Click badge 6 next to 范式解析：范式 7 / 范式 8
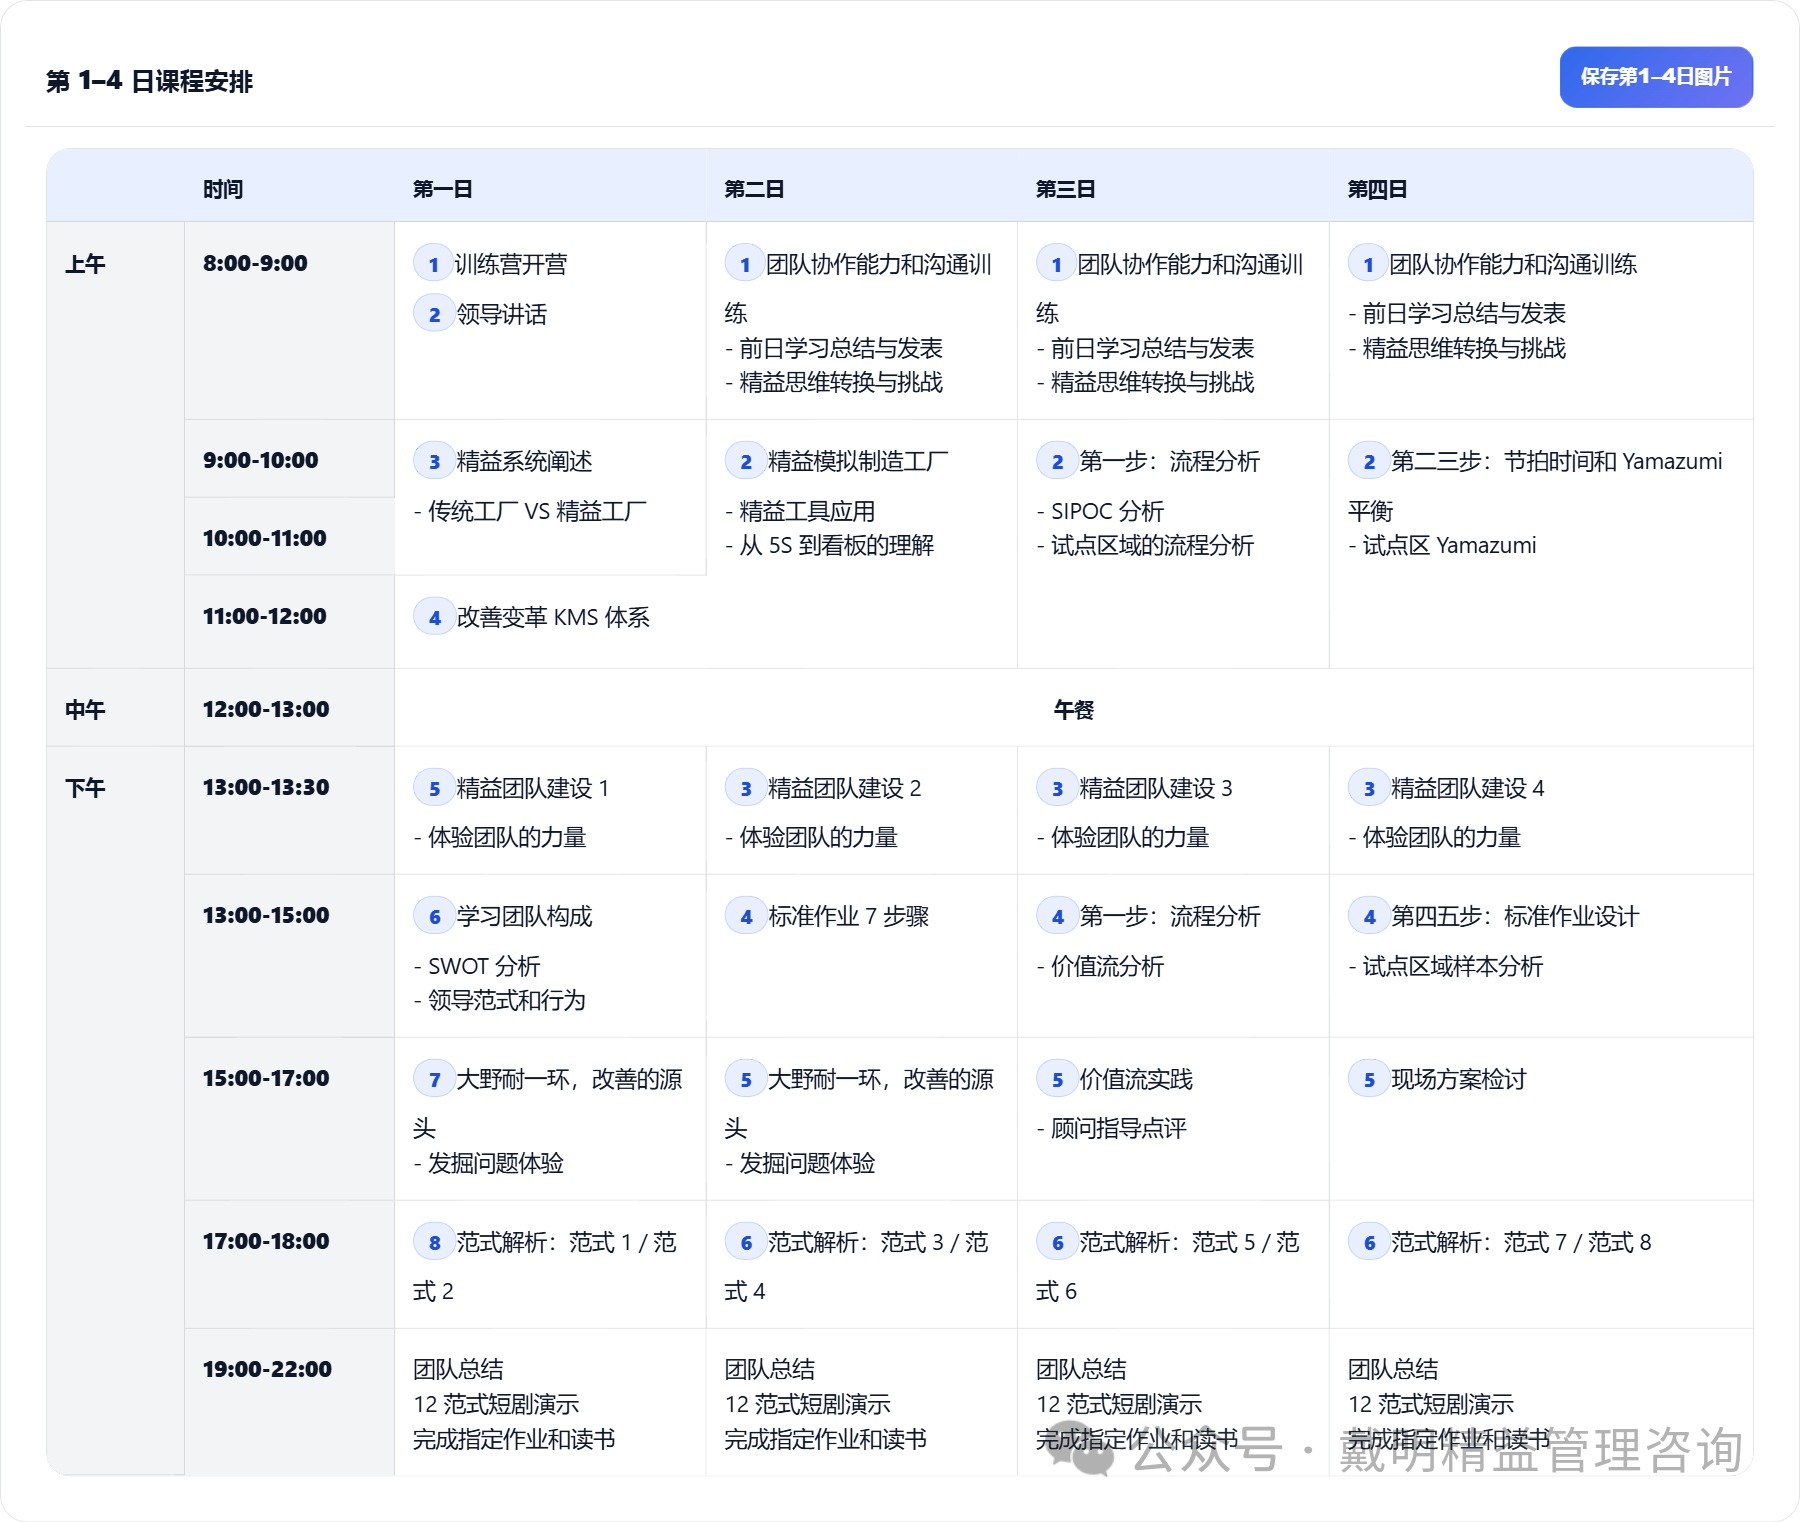This screenshot has width=1800, height=1522. click(x=1368, y=1242)
